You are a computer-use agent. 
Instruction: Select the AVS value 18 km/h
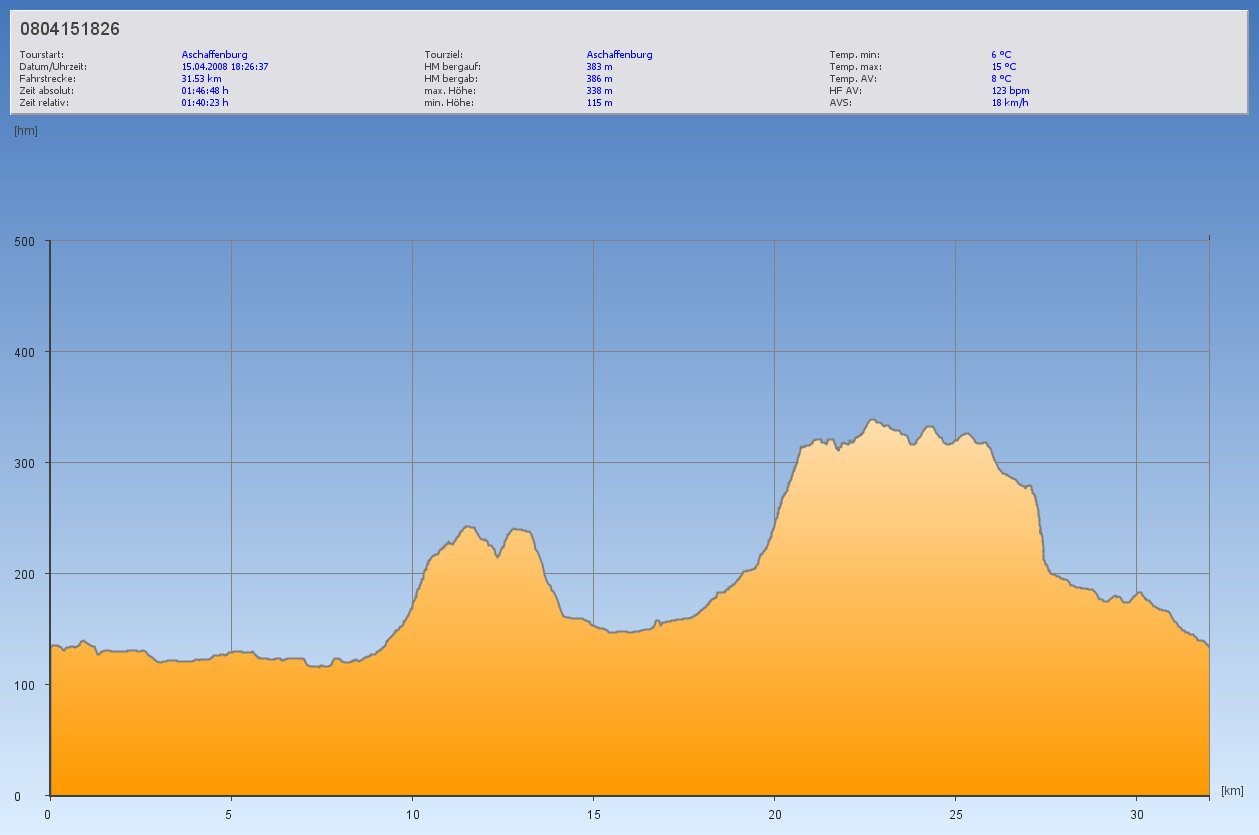[x=1009, y=103]
